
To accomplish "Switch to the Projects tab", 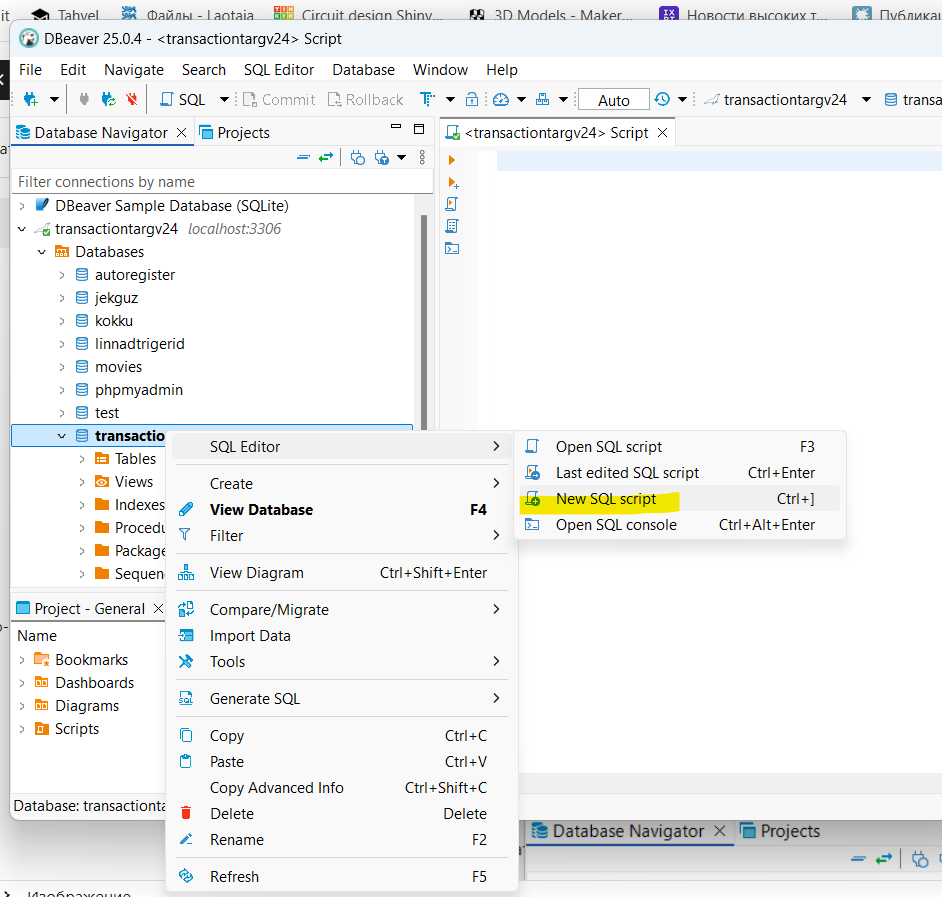I will (236, 133).
